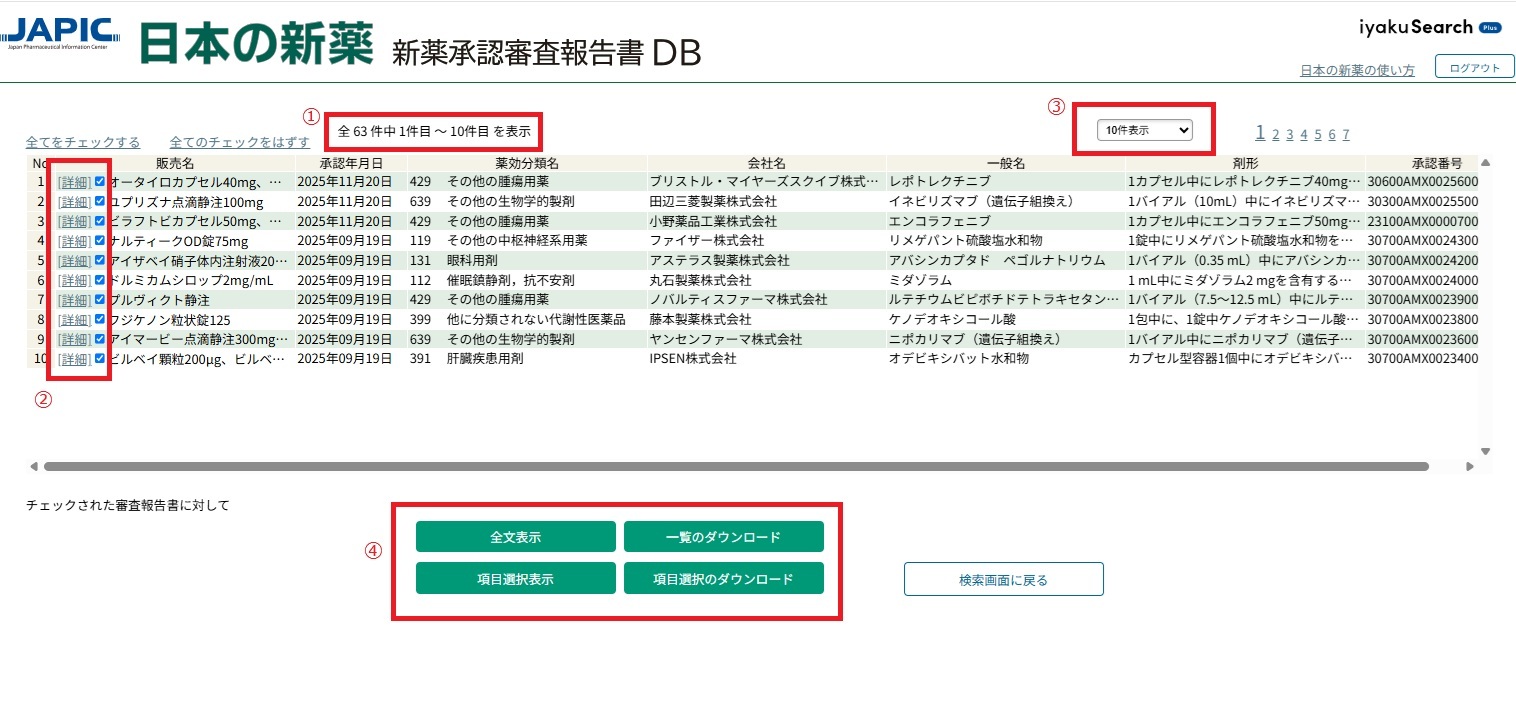
Task: Open [詳細] for アイマービー点滴静注300mg
Action: click(74, 339)
